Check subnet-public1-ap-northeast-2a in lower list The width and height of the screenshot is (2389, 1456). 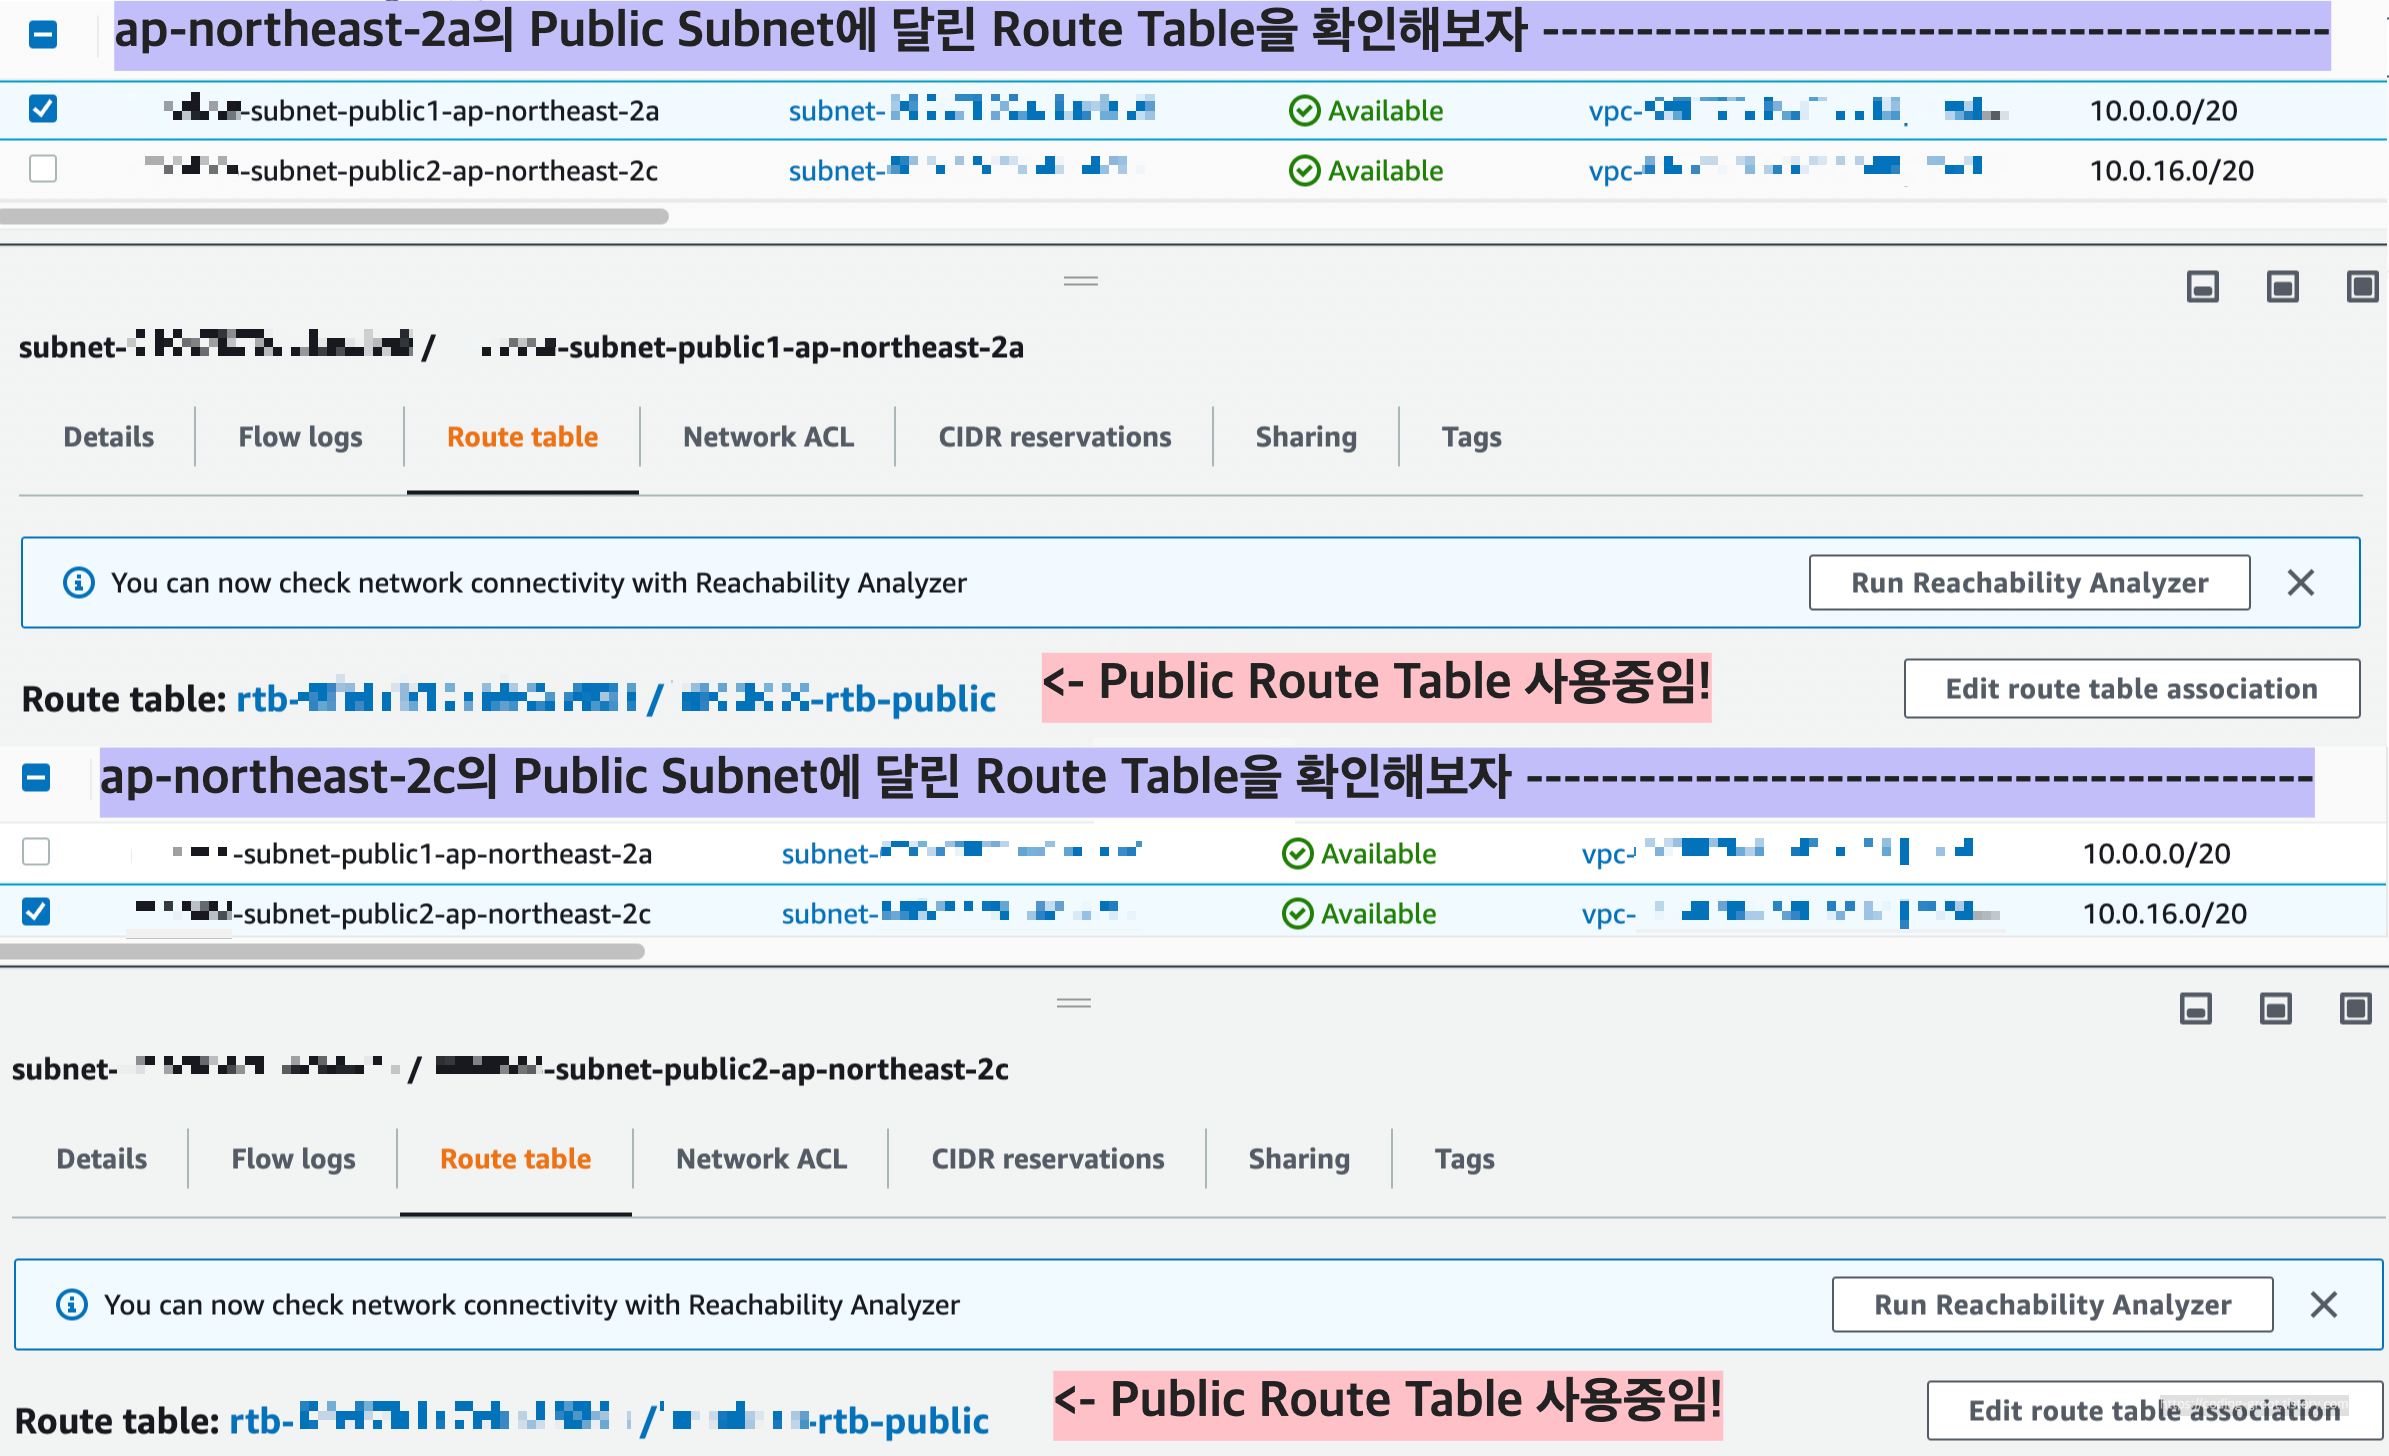tap(36, 852)
